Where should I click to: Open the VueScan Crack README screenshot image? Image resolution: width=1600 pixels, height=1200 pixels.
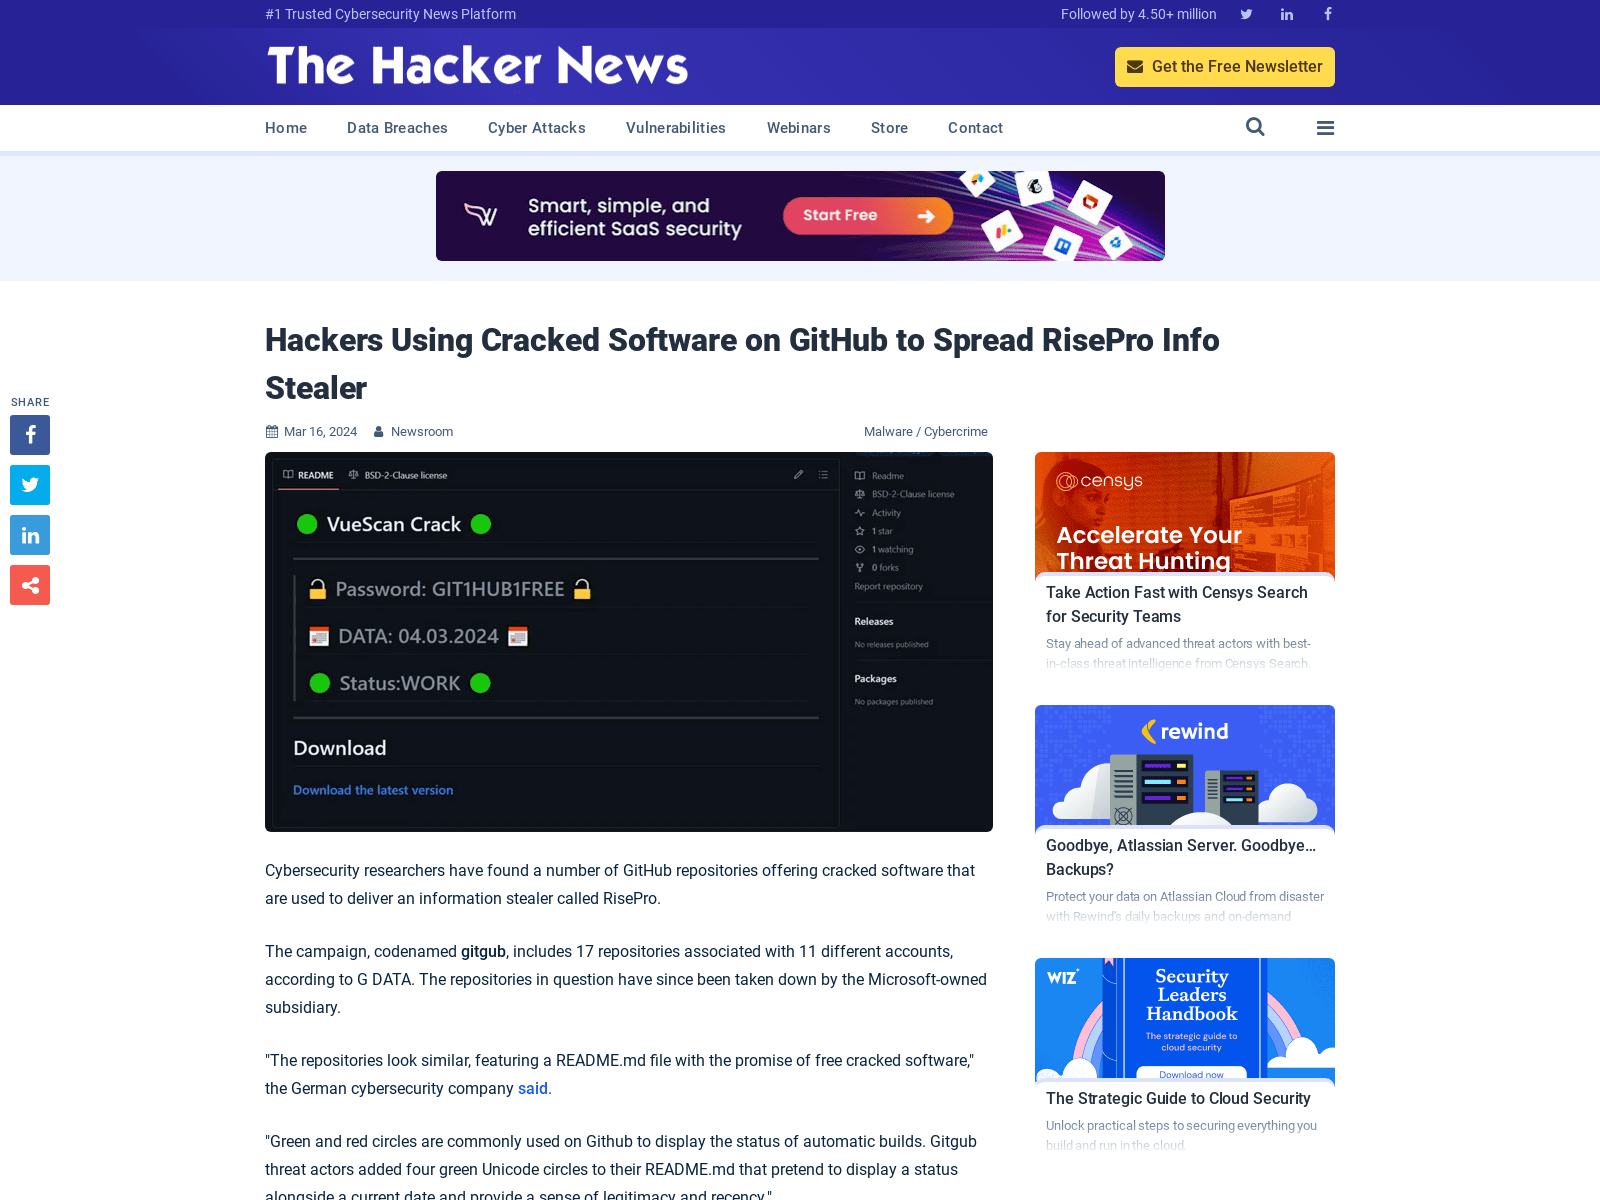point(629,642)
